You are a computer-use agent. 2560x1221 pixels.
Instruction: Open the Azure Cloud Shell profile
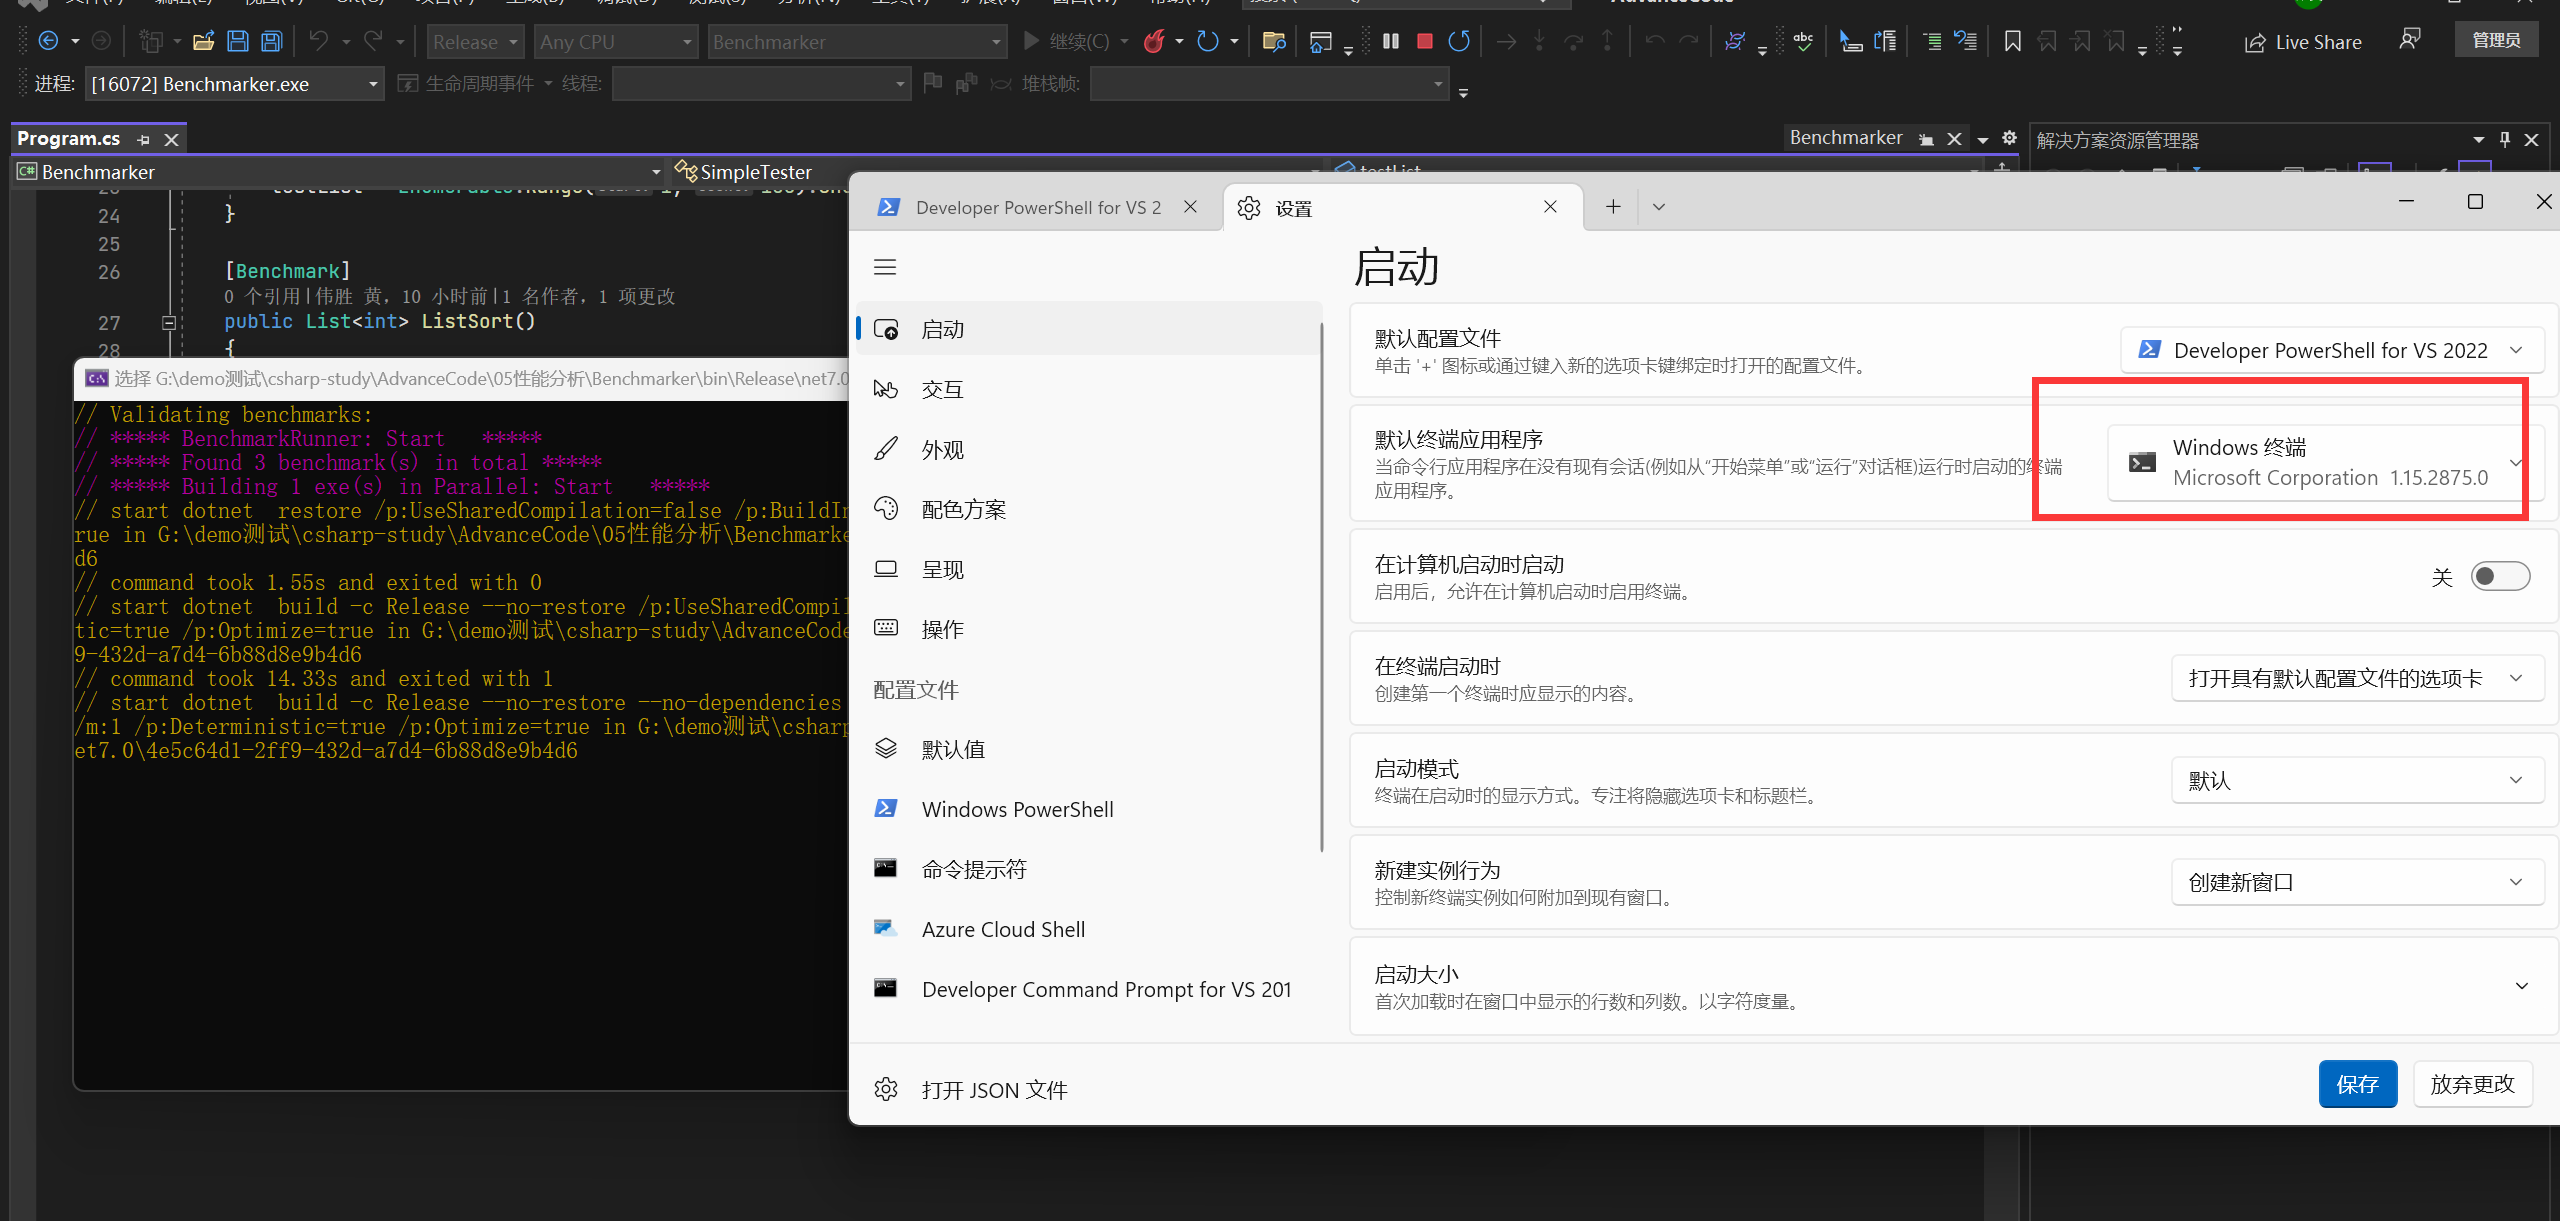click(x=1003, y=928)
